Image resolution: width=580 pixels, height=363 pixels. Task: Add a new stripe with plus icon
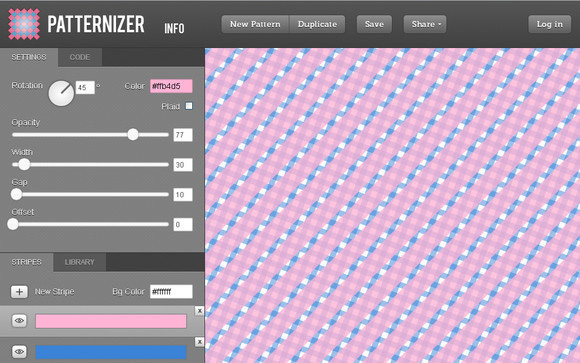click(19, 292)
